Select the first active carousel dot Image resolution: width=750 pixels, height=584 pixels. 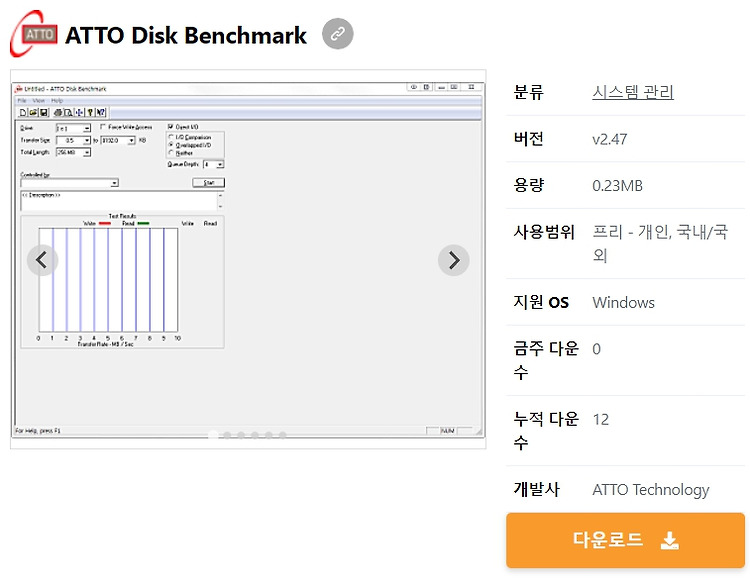[x=213, y=435]
